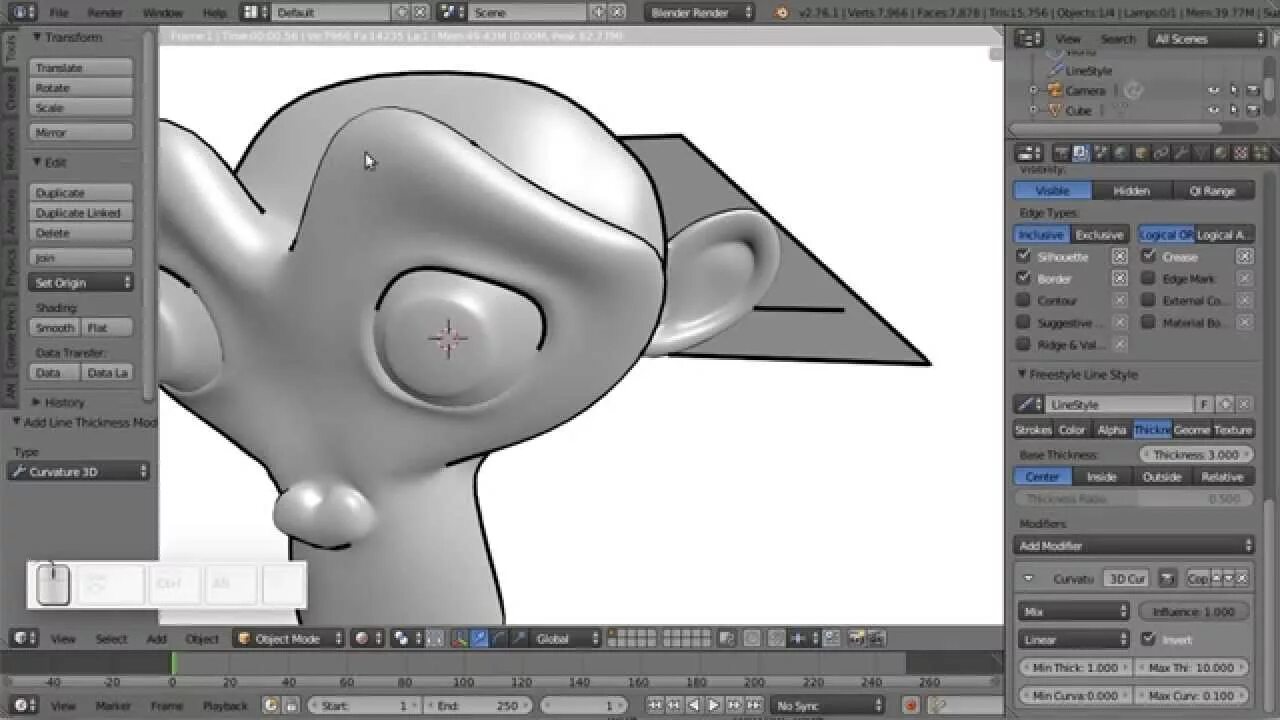Open the world properties globe icon
Image resolution: width=1280 pixels, height=720 pixels.
[1121, 153]
